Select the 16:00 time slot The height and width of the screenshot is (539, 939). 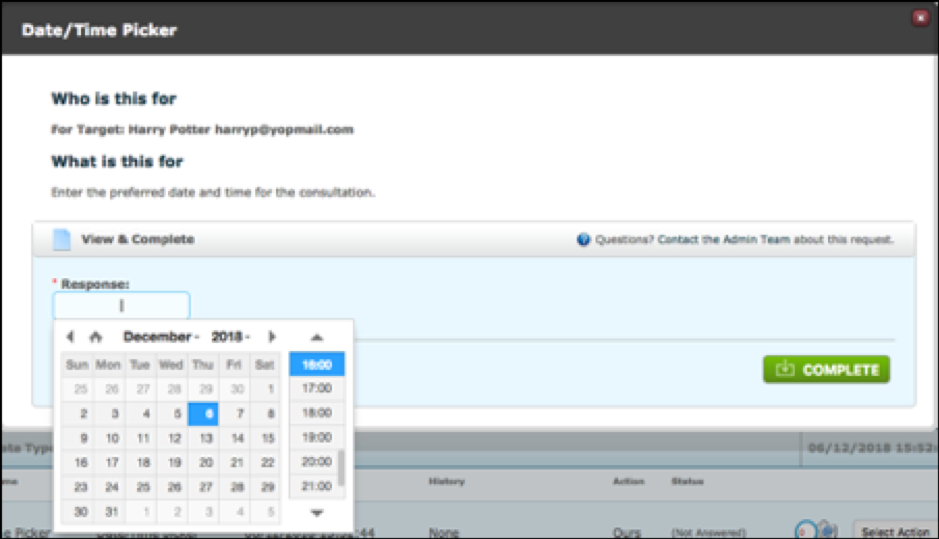coord(317,364)
